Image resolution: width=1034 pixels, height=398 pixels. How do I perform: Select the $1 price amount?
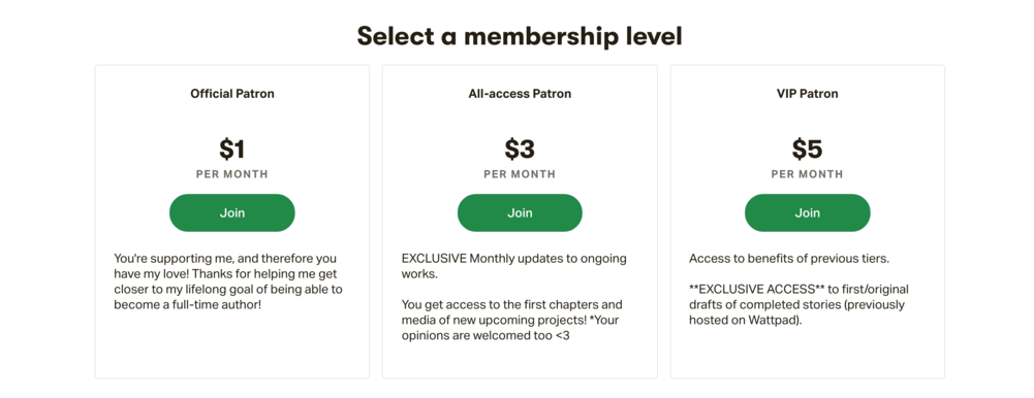coord(232,149)
